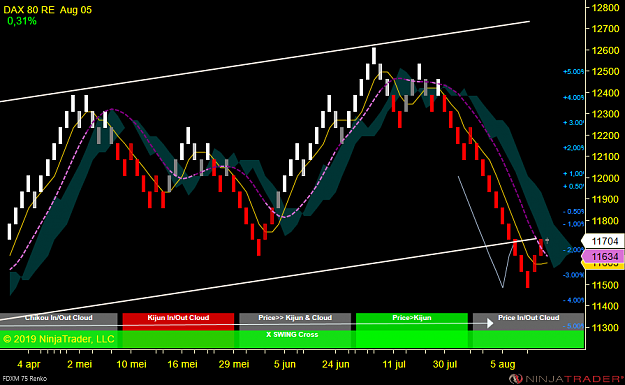Click the 11900 price axis label
625x385 pixels.
(605, 199)
